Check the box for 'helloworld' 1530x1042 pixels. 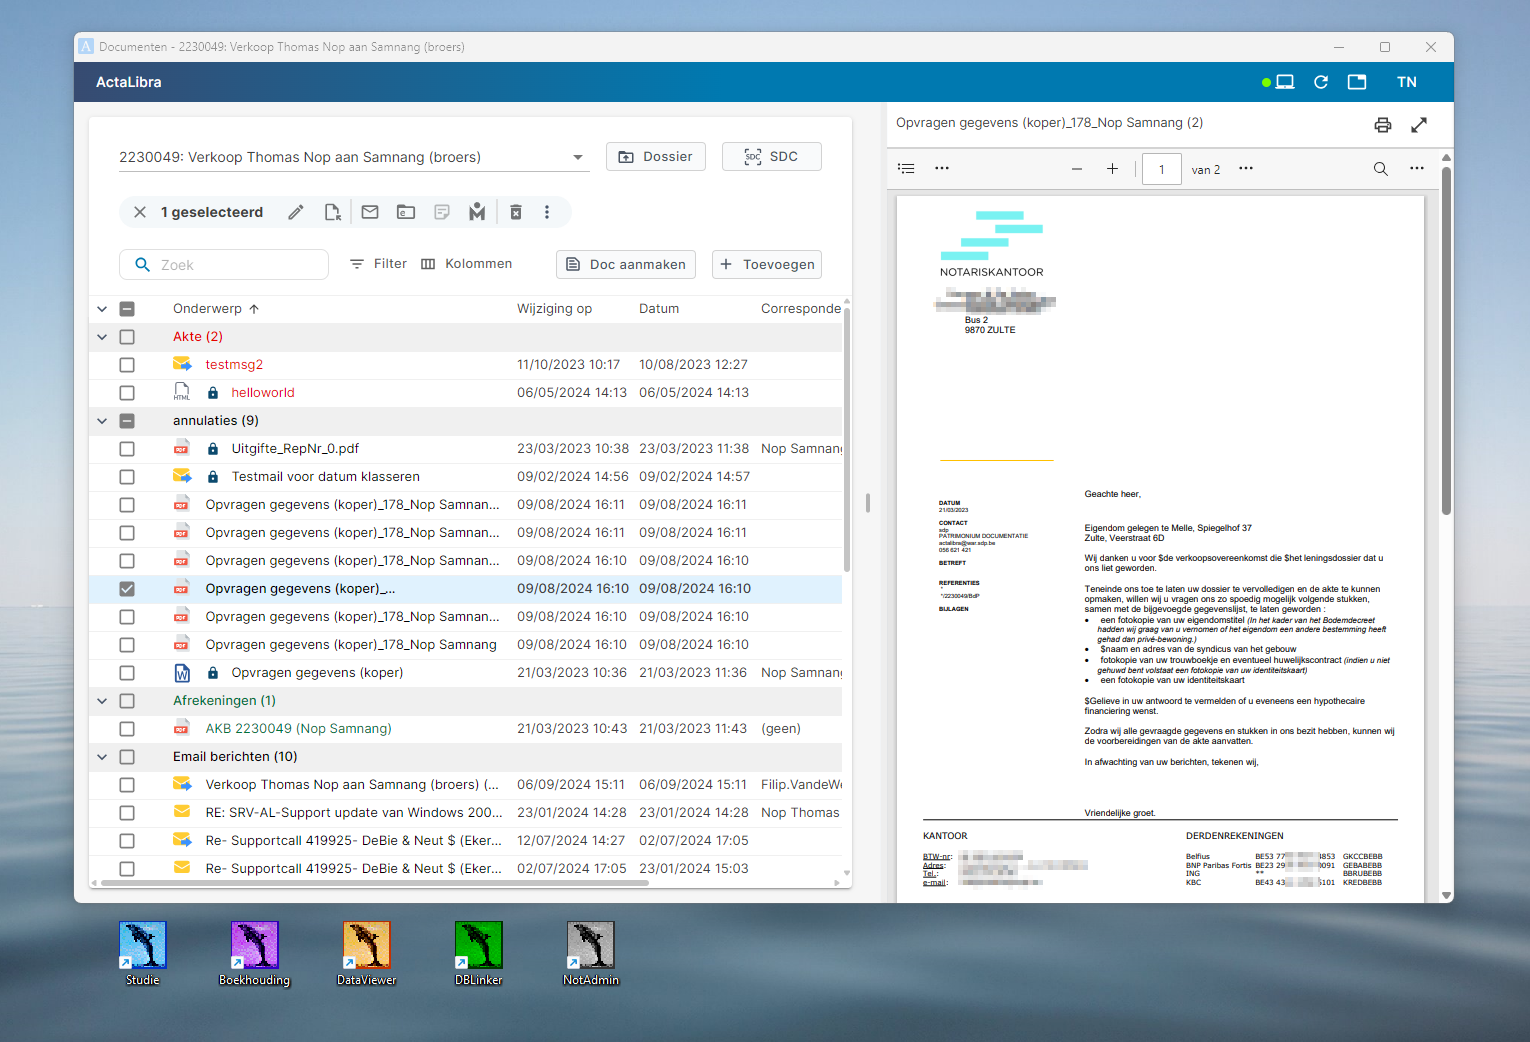(x=127, y=393)
